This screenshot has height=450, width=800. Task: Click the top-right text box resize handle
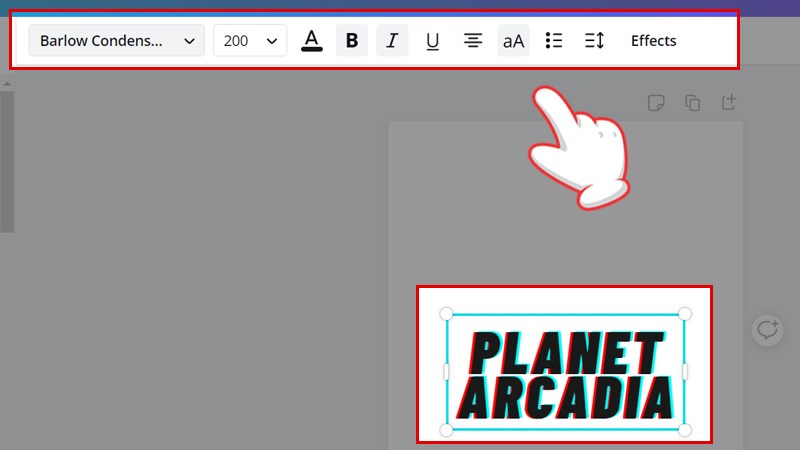tap(685, 314)
